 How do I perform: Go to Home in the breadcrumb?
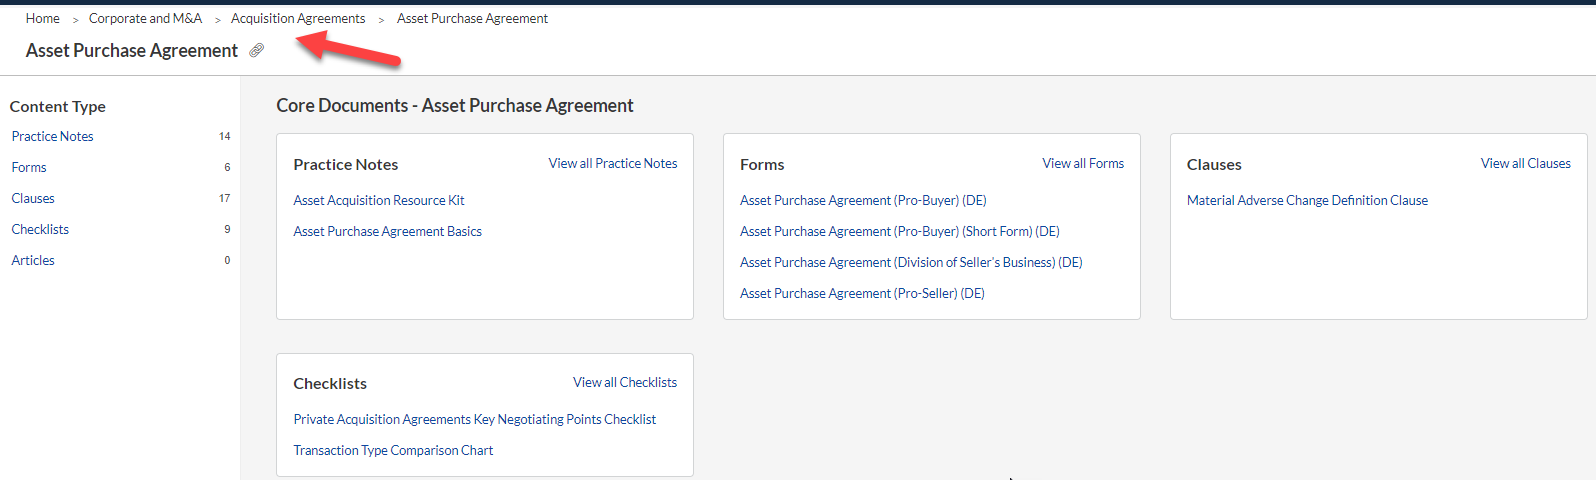click(x=43, y=18)
